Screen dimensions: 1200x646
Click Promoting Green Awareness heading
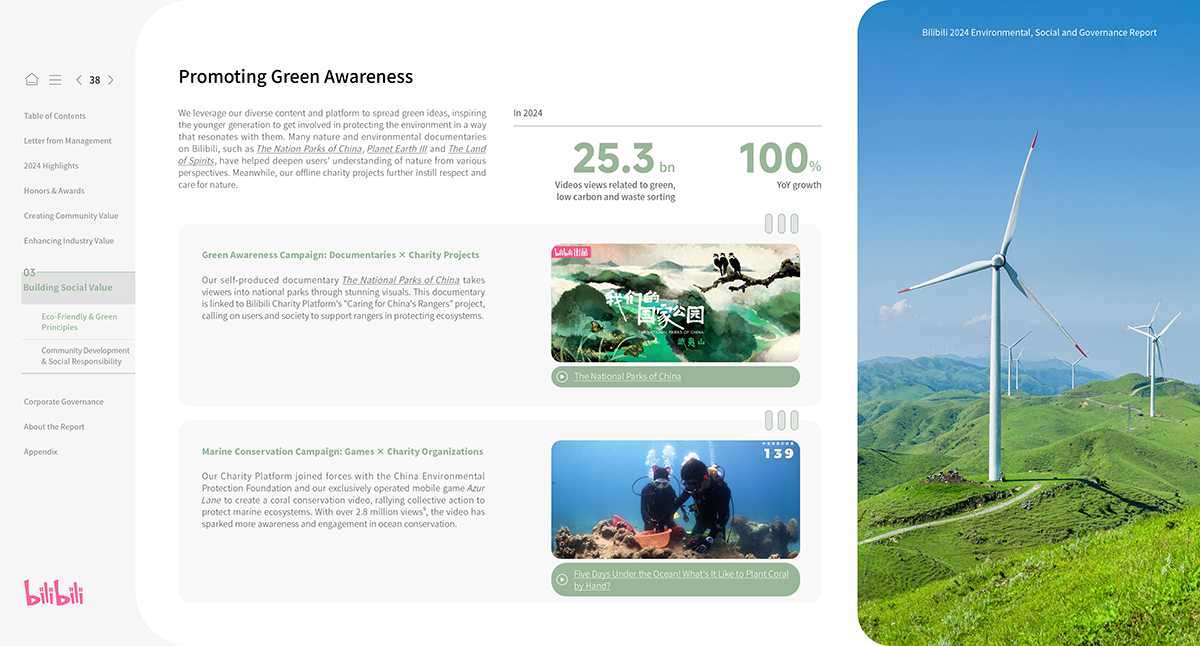coord(295,77)
